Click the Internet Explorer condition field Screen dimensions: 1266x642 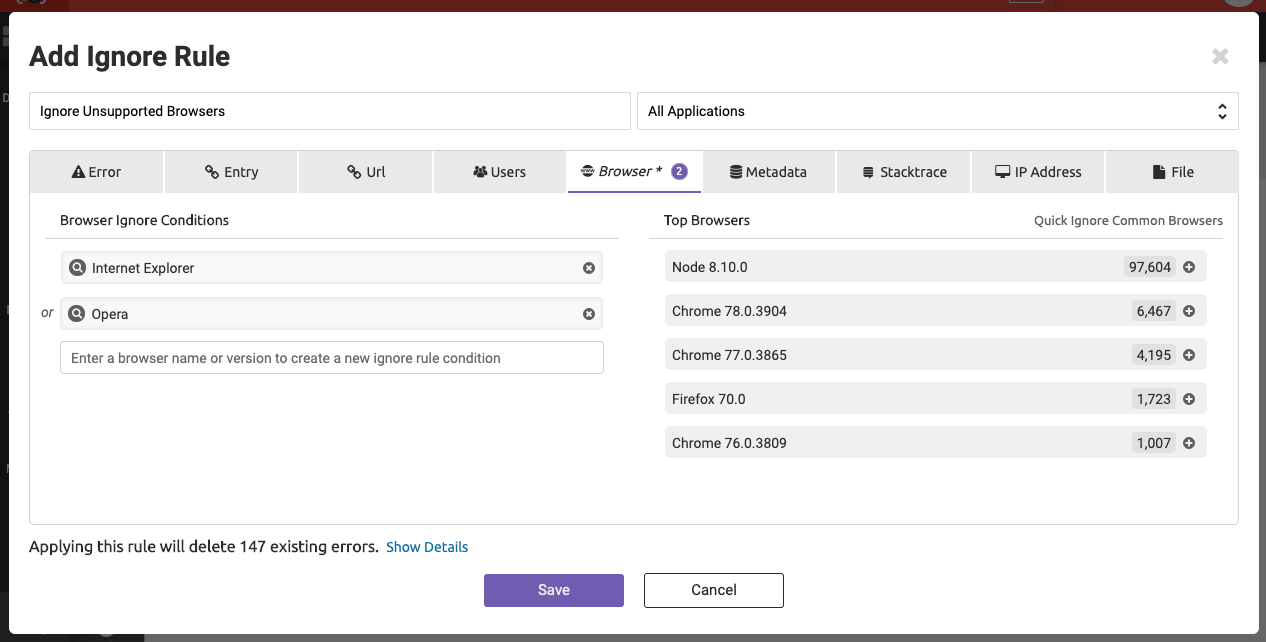tap(332, 268)
